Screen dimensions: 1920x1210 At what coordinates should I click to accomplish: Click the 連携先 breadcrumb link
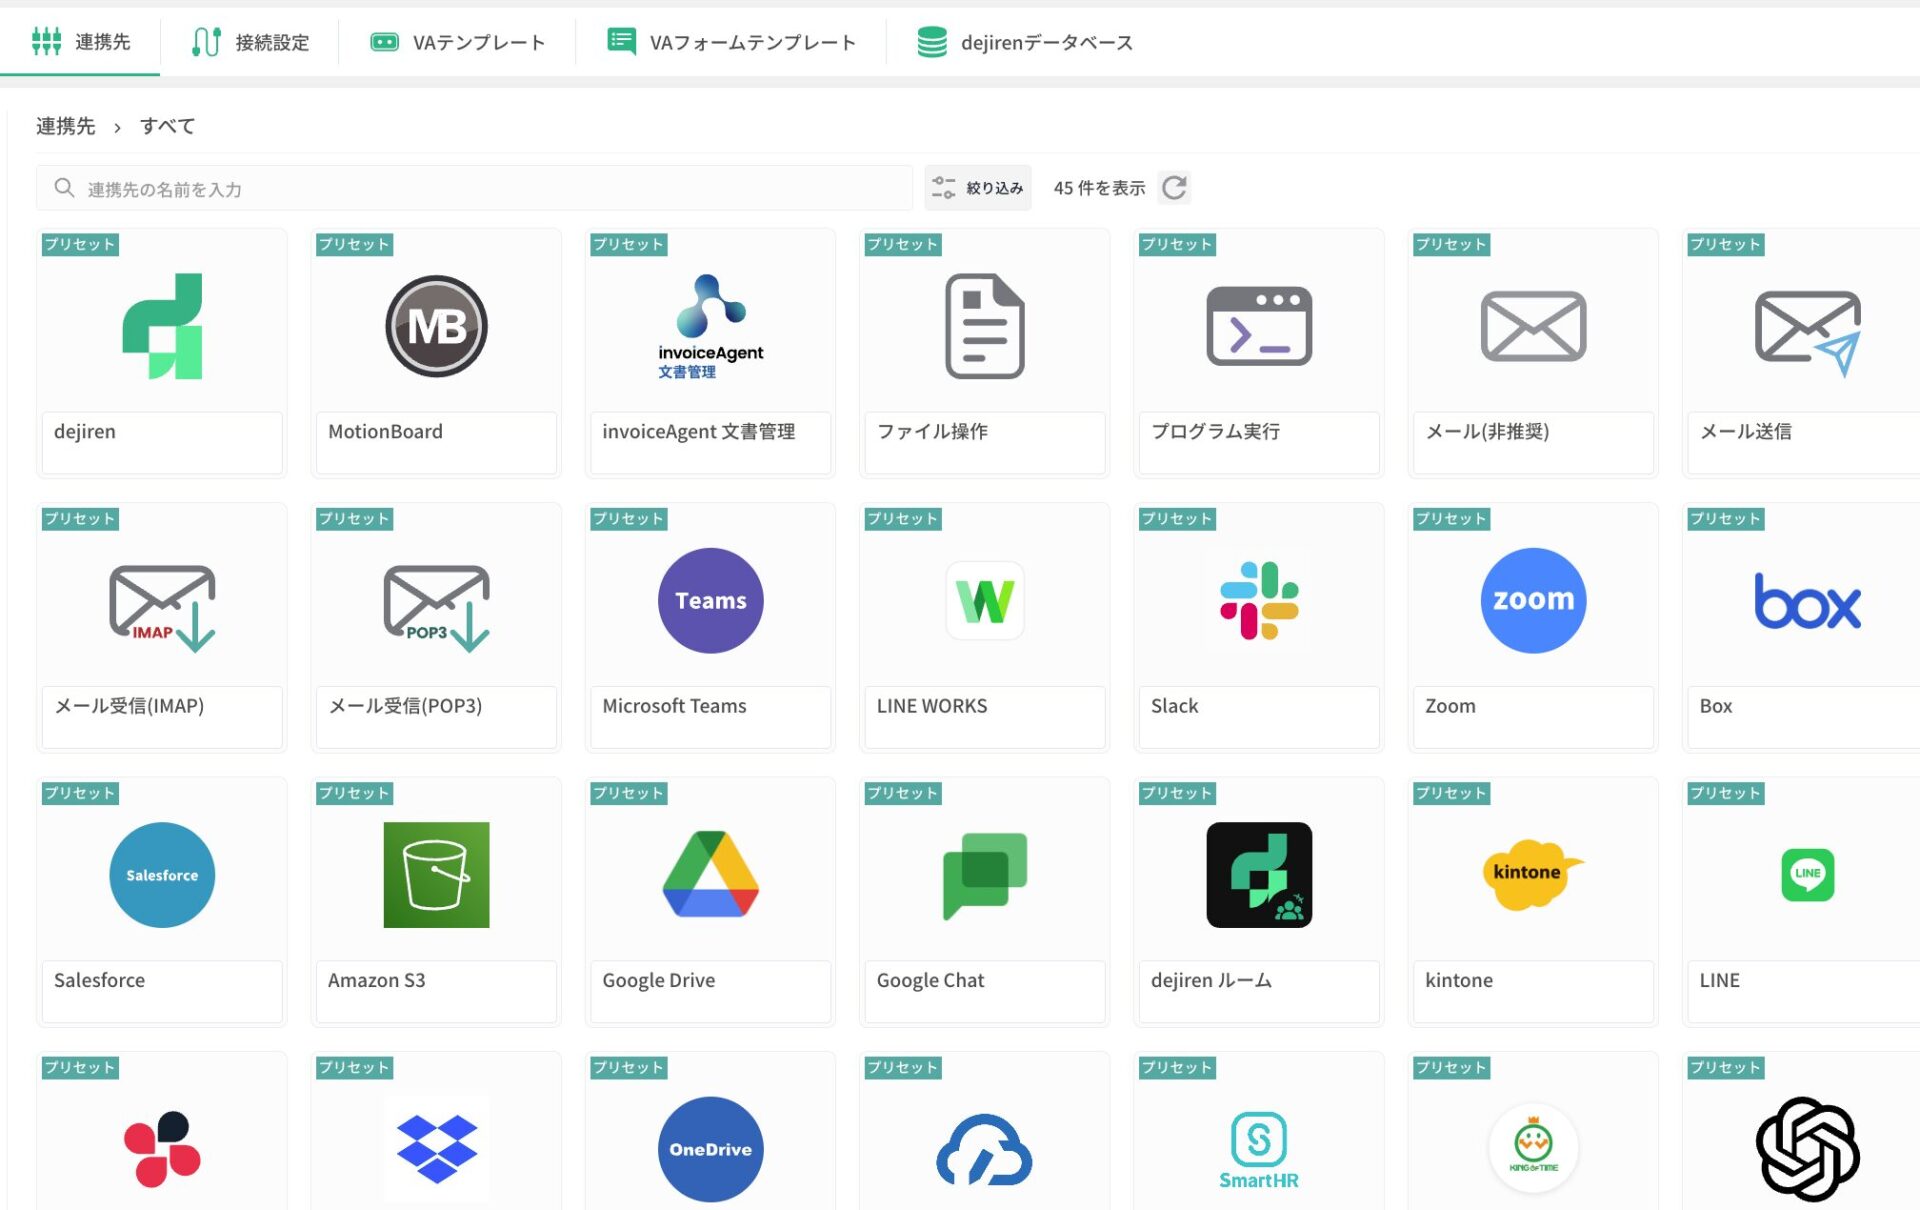point(66,126)
